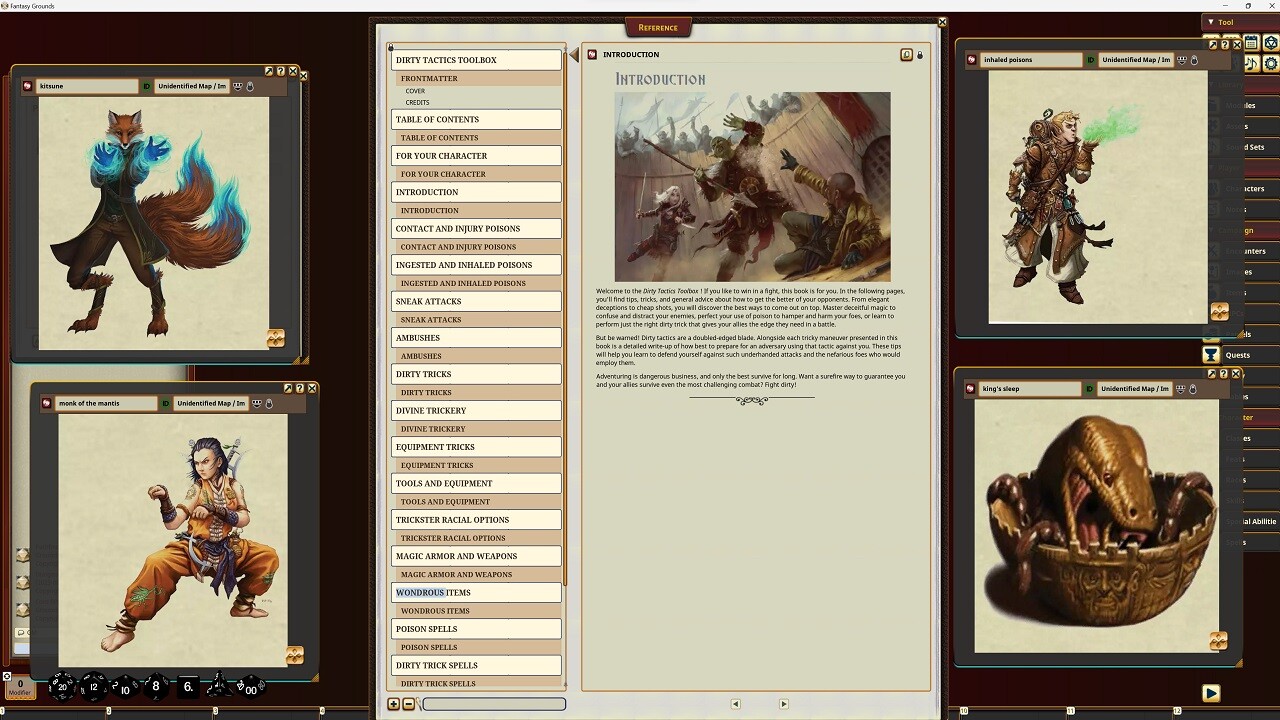Viewport: 1280px width, 720px height.
Task: Roll the d12 die
Action: [x=93, y=687]
